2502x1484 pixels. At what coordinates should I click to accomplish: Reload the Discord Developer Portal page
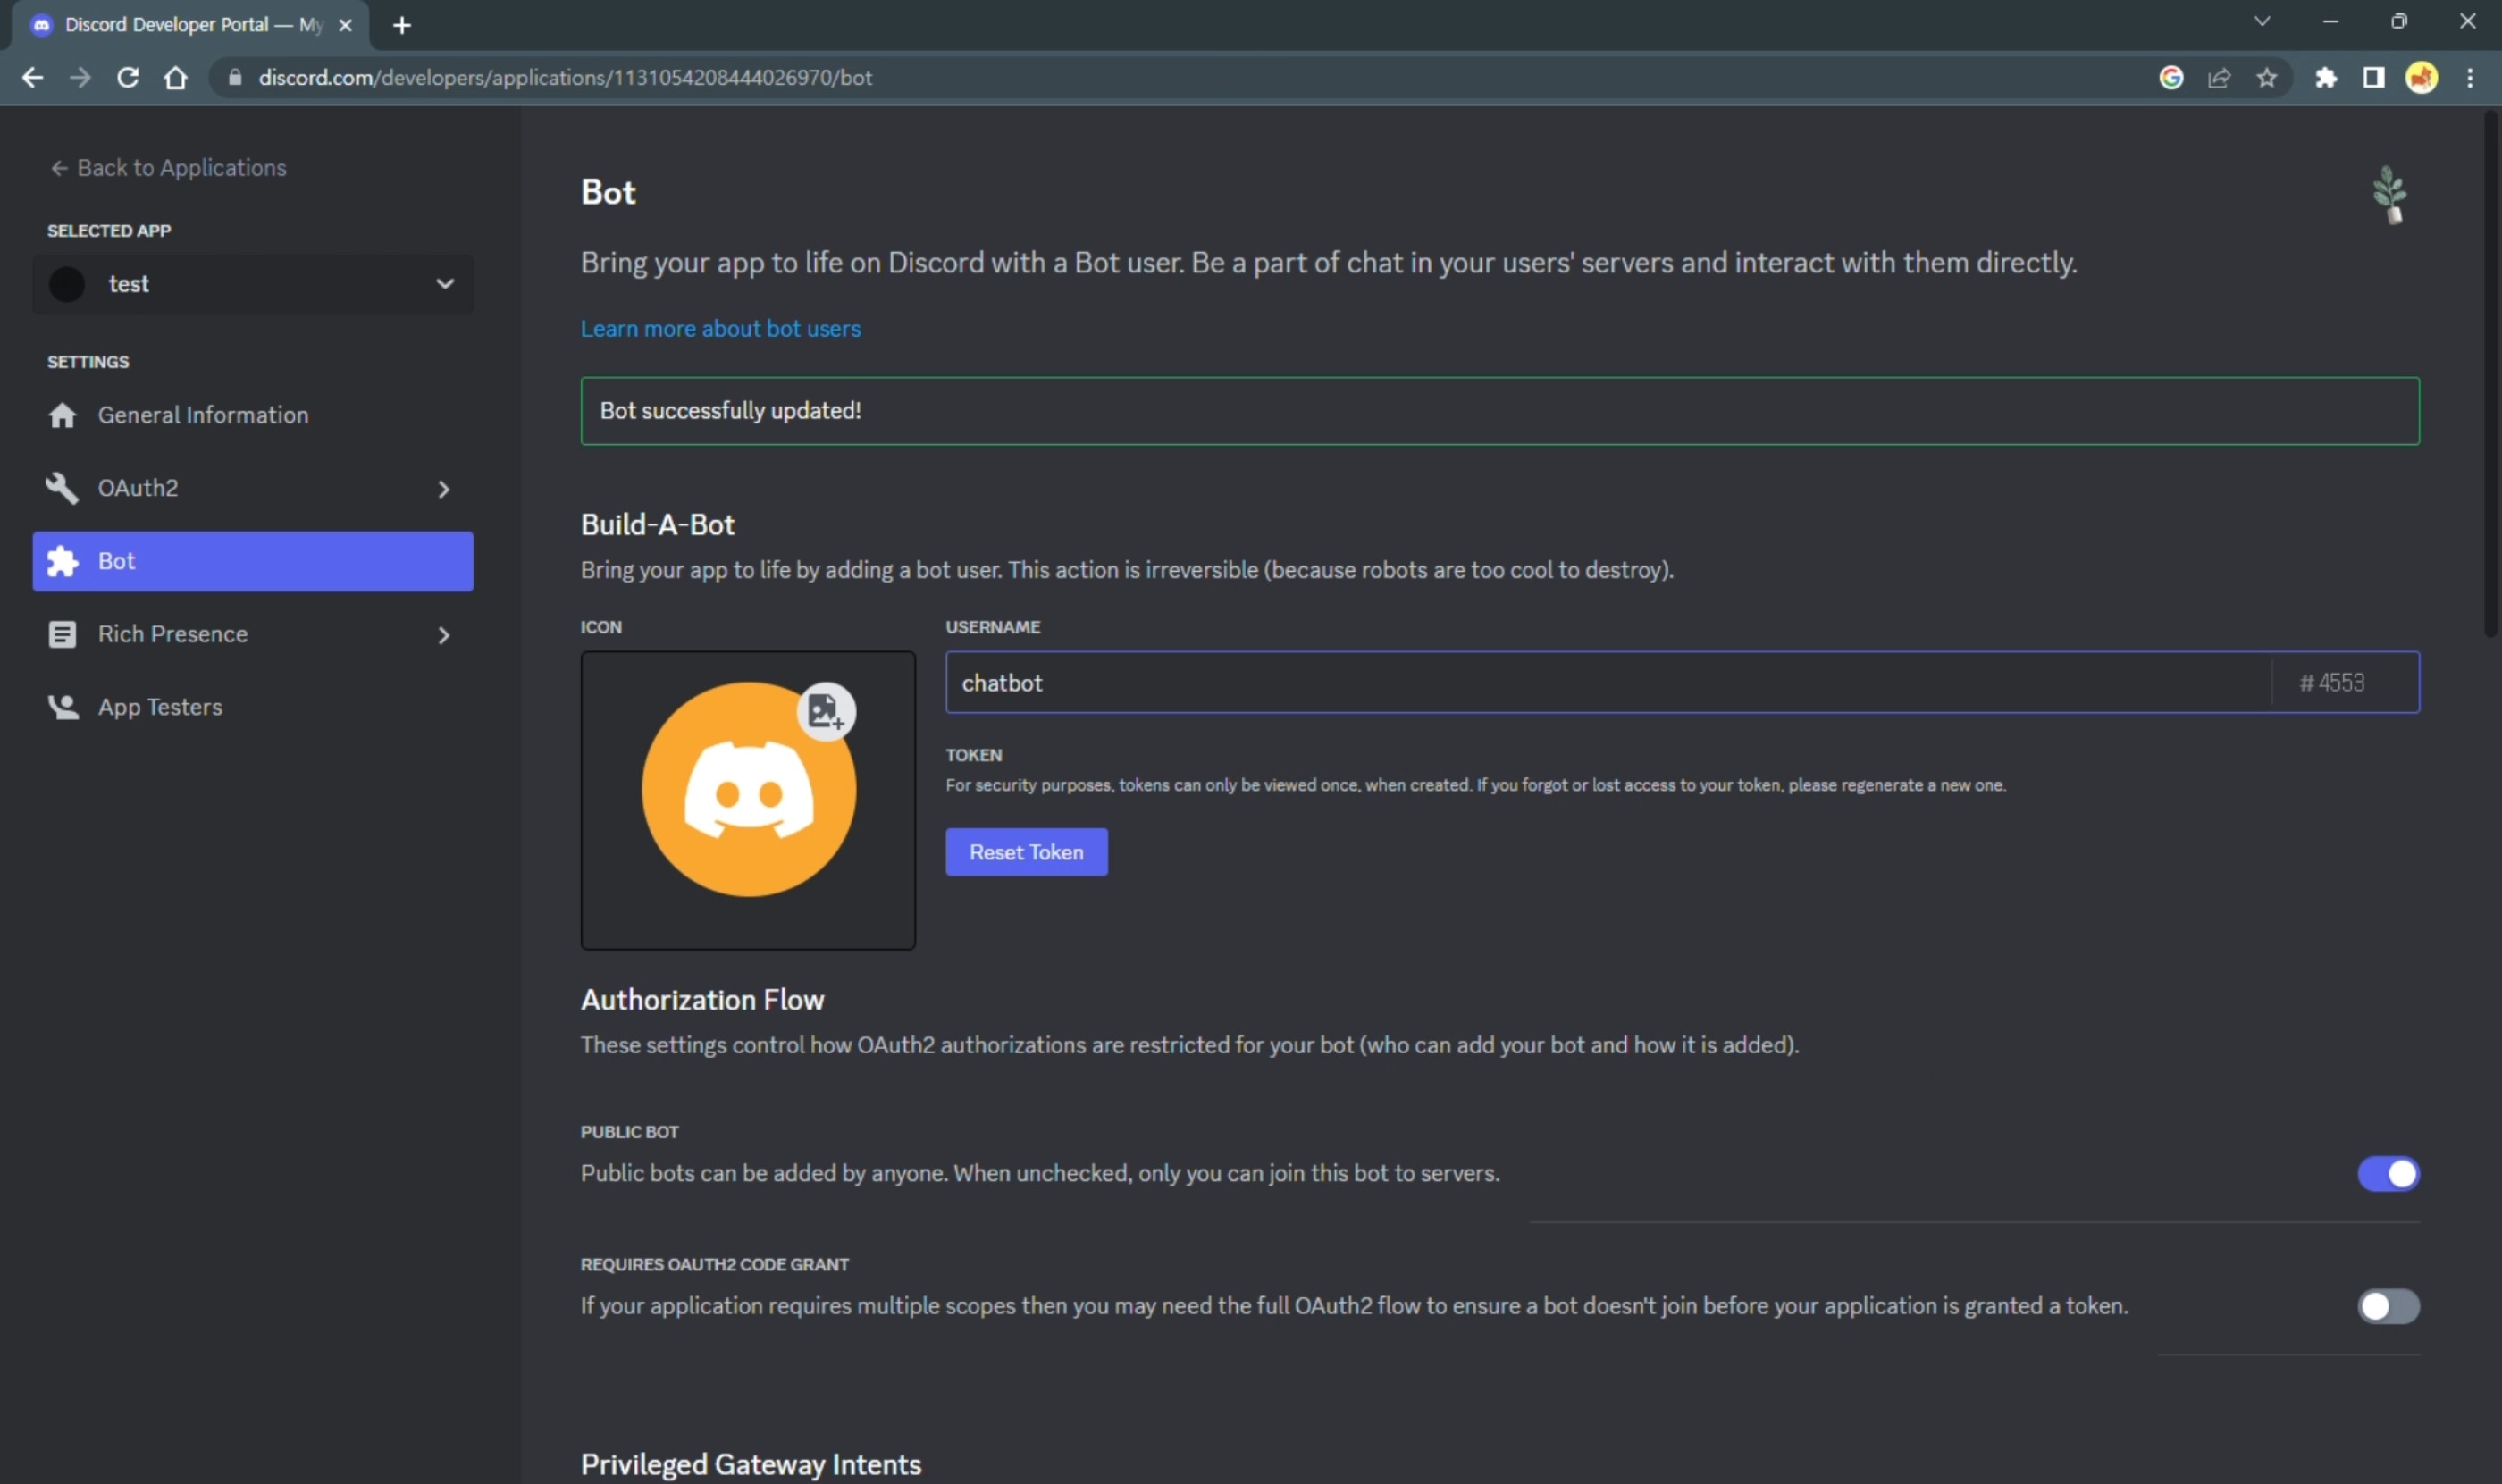(128, 77)
